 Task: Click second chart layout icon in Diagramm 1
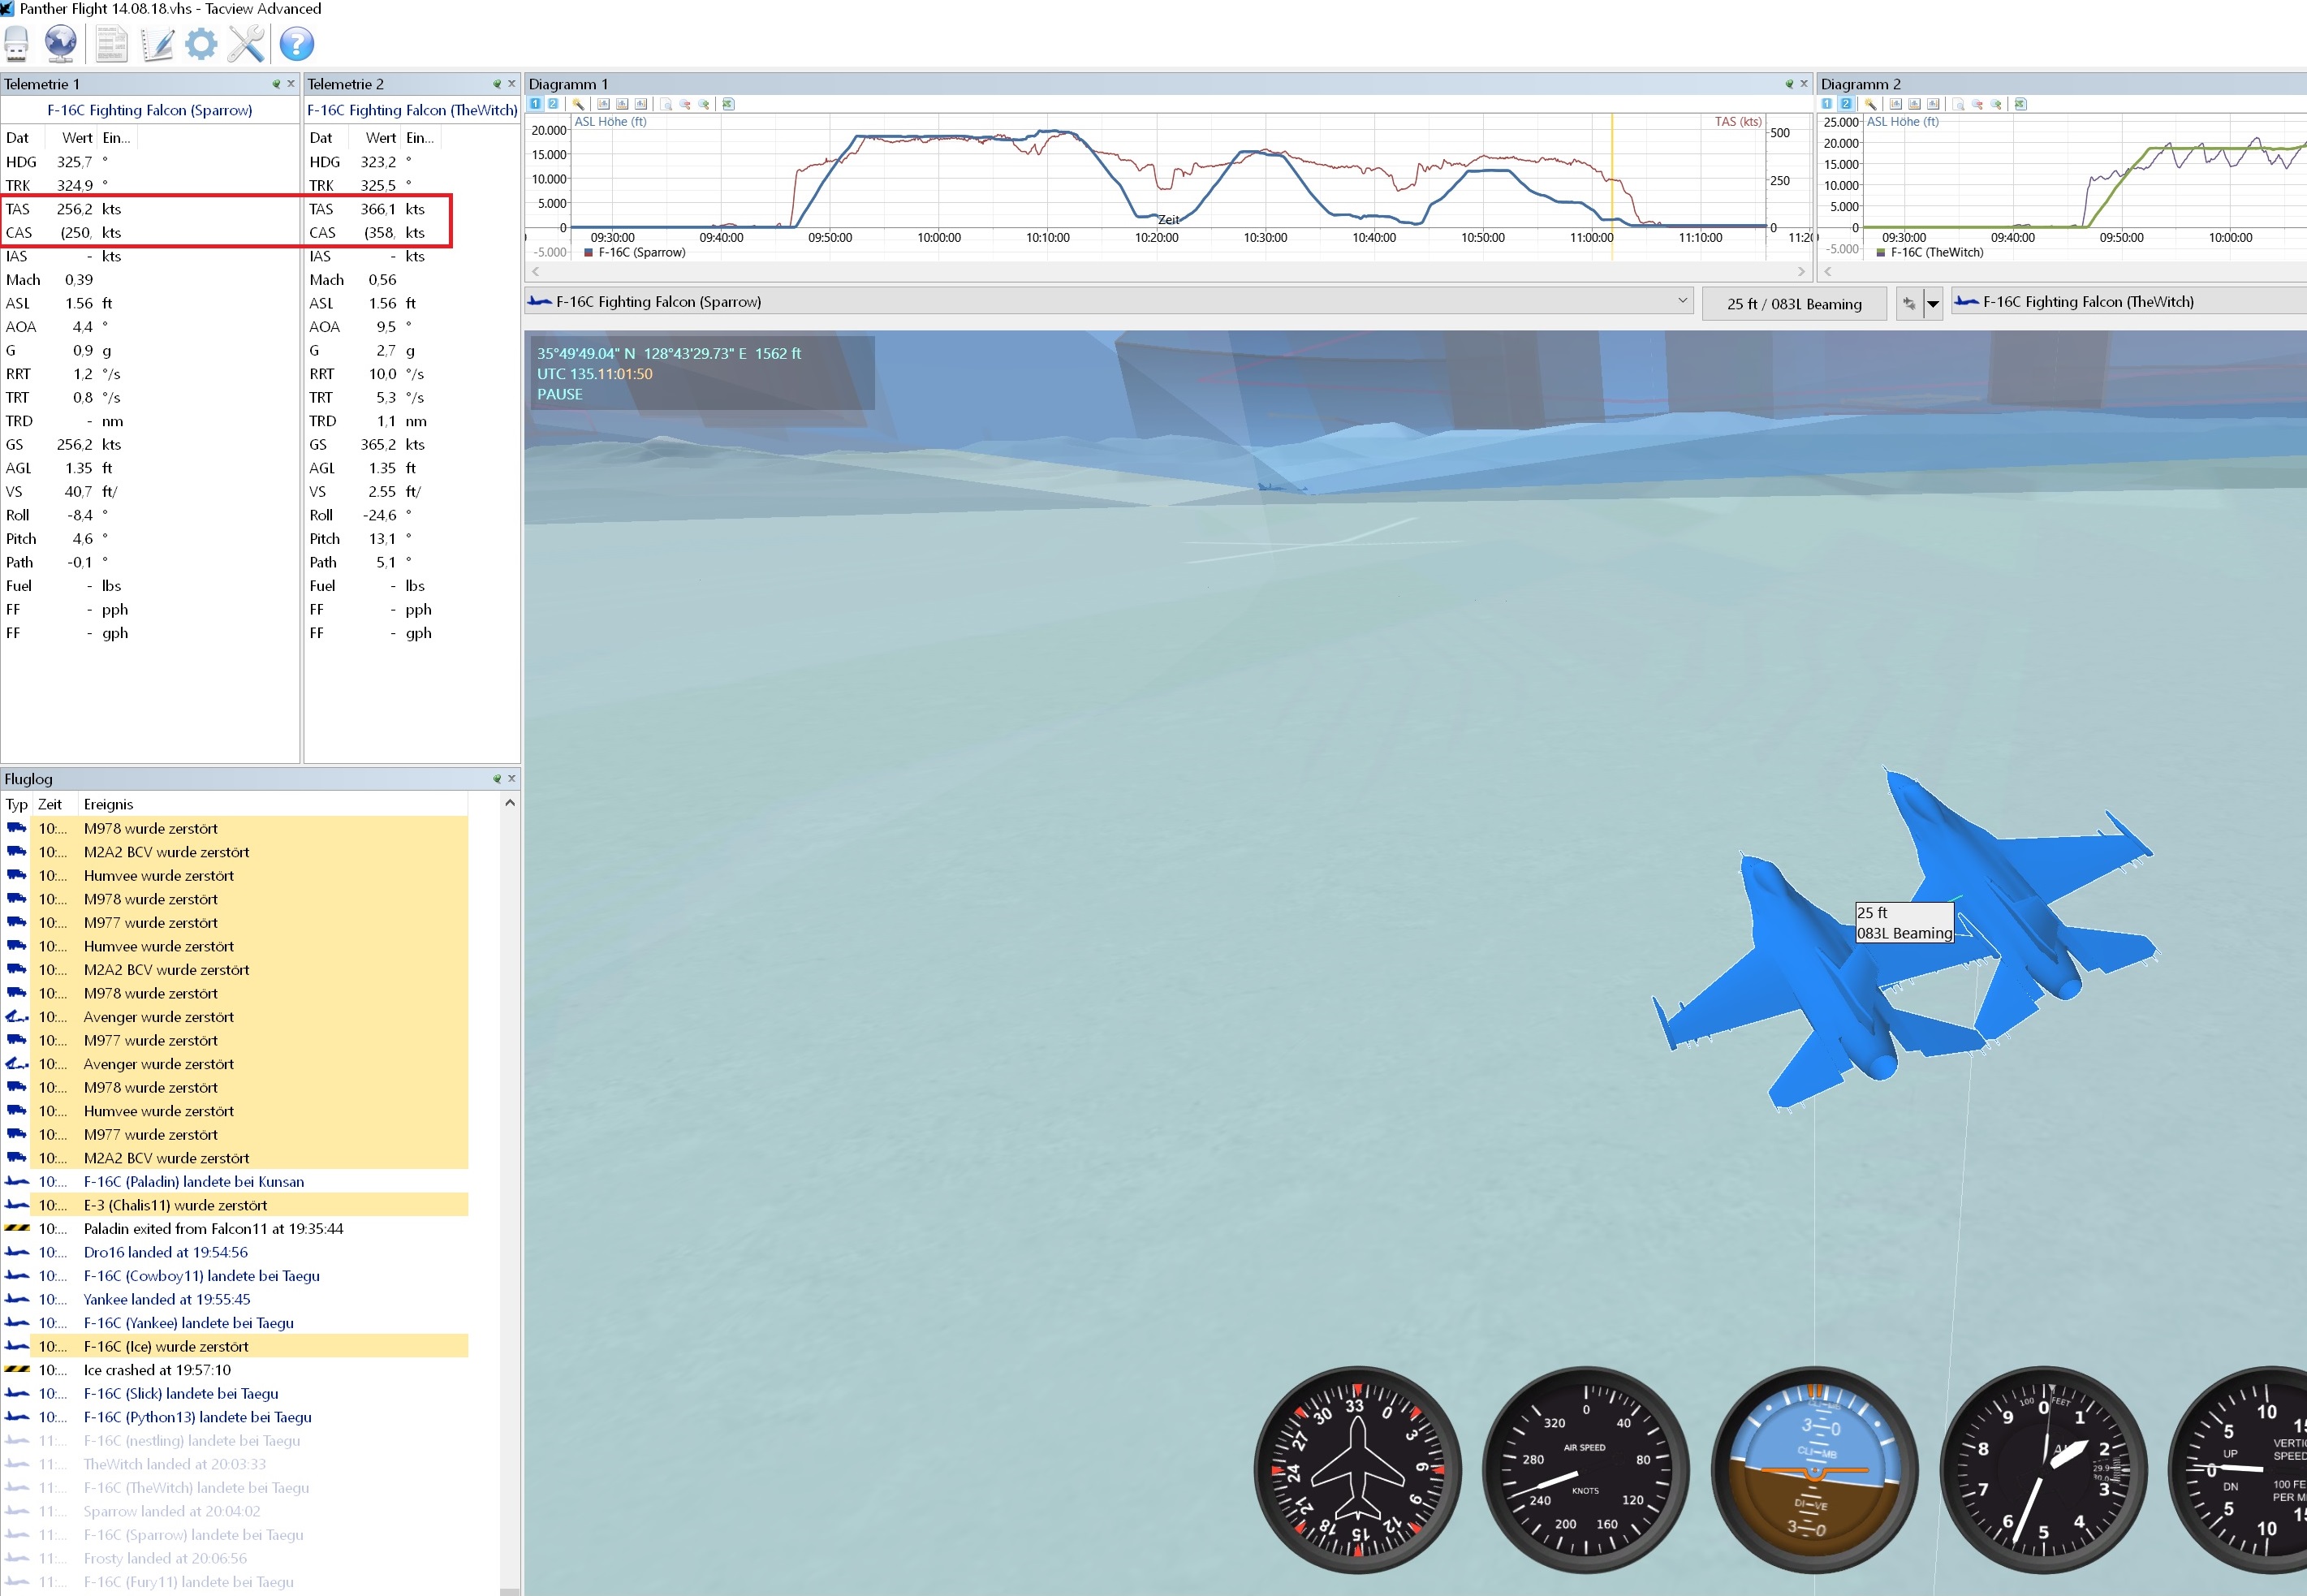(622, 104)
